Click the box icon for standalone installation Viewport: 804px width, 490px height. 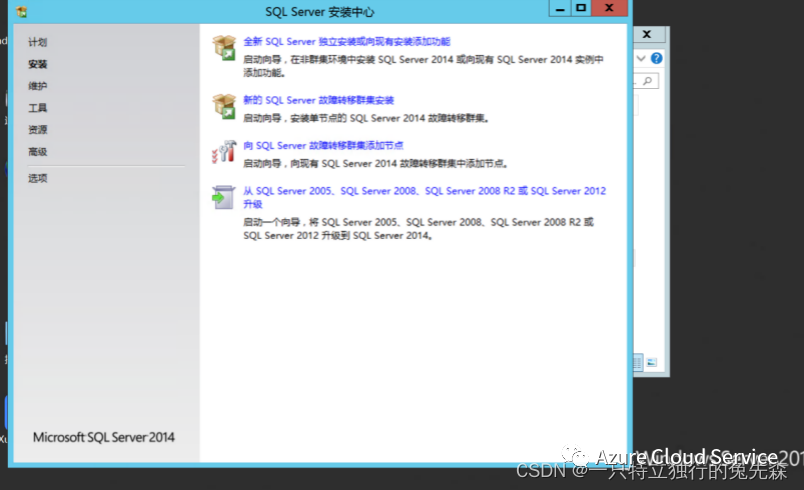[224, 48]
